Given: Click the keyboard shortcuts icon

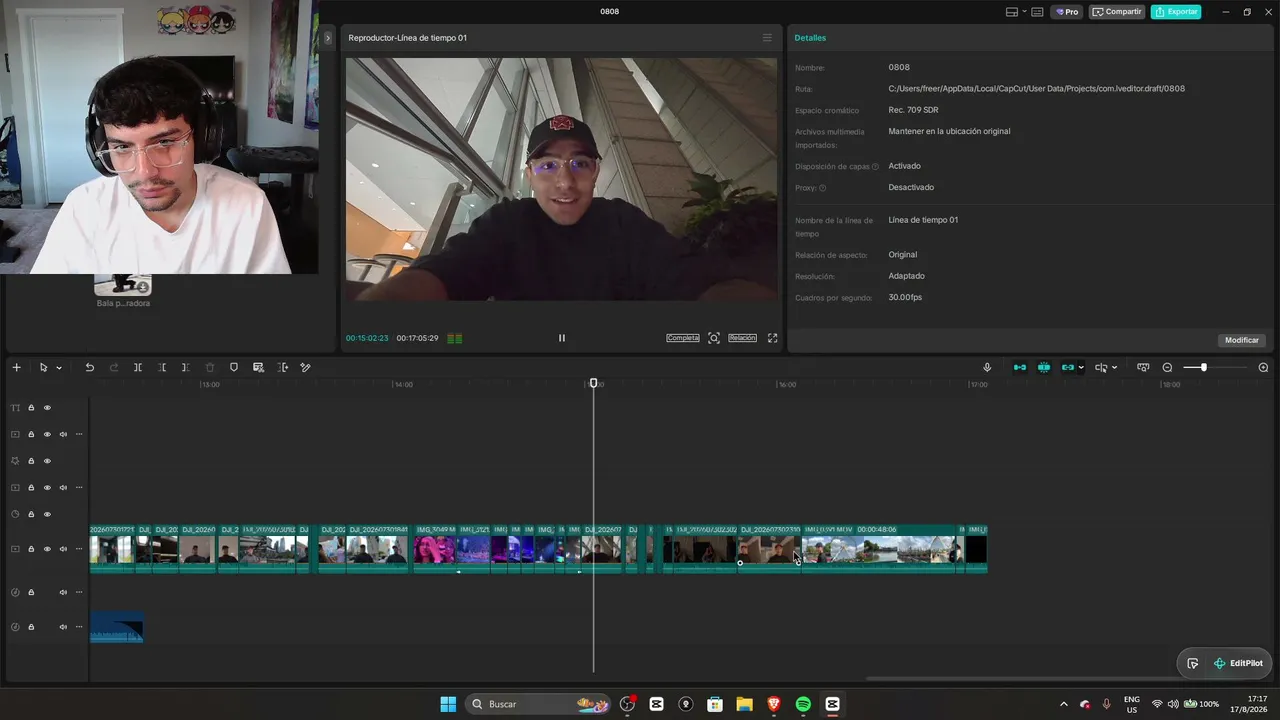Looking at the screenshot, I should [1038, 12].
